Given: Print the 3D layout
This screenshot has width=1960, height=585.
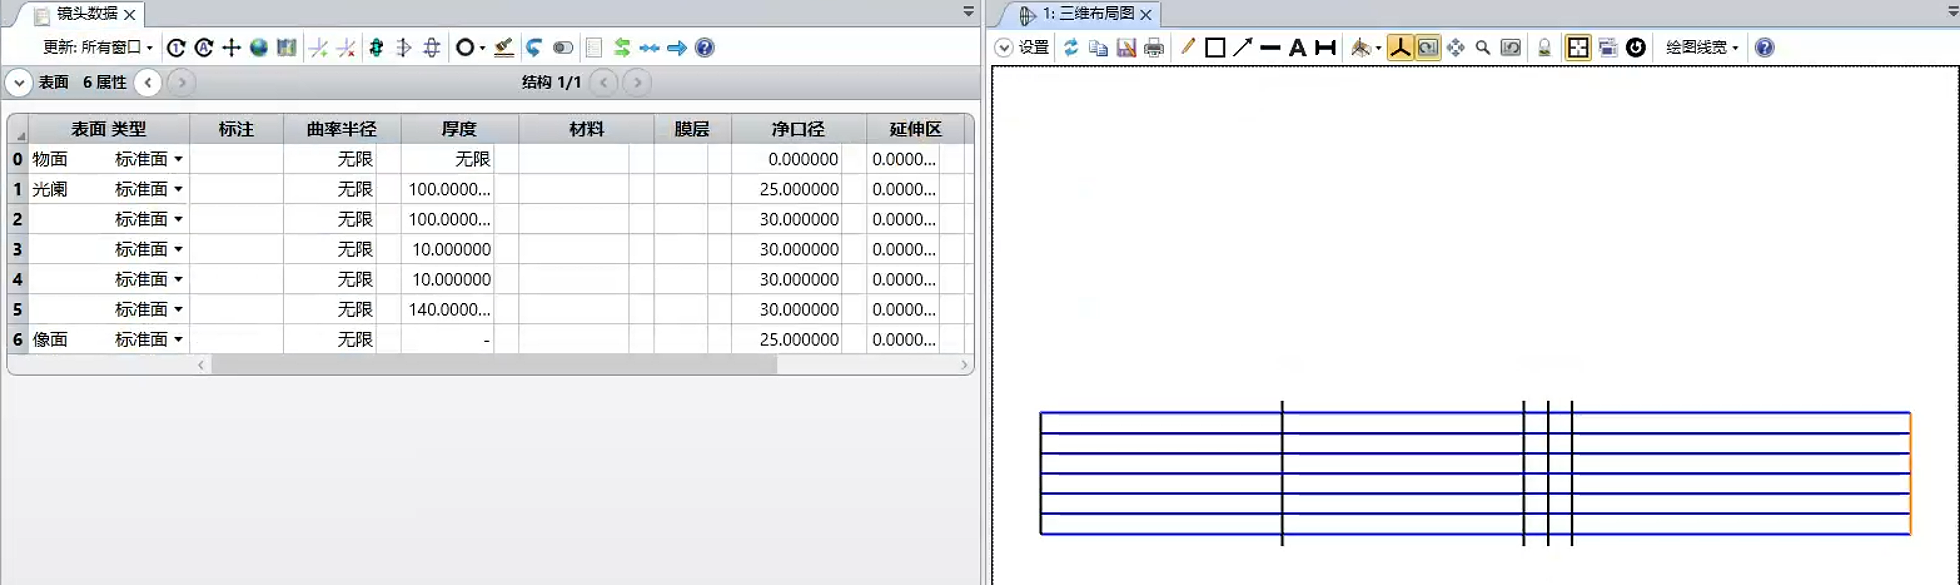Looking at the screenshot, I should coord(1154,47).
